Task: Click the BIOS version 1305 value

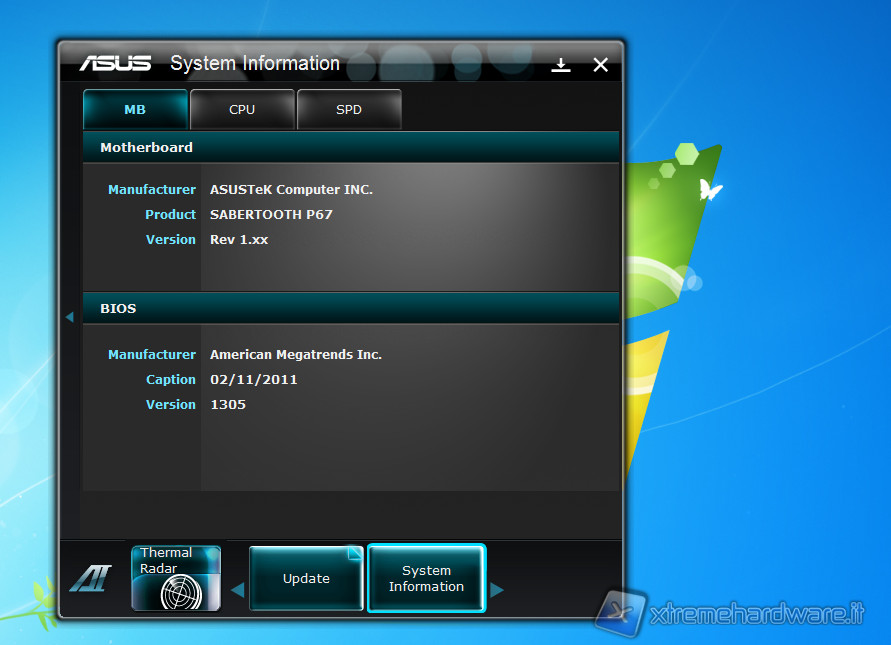Action: click(x=228, y=405)
